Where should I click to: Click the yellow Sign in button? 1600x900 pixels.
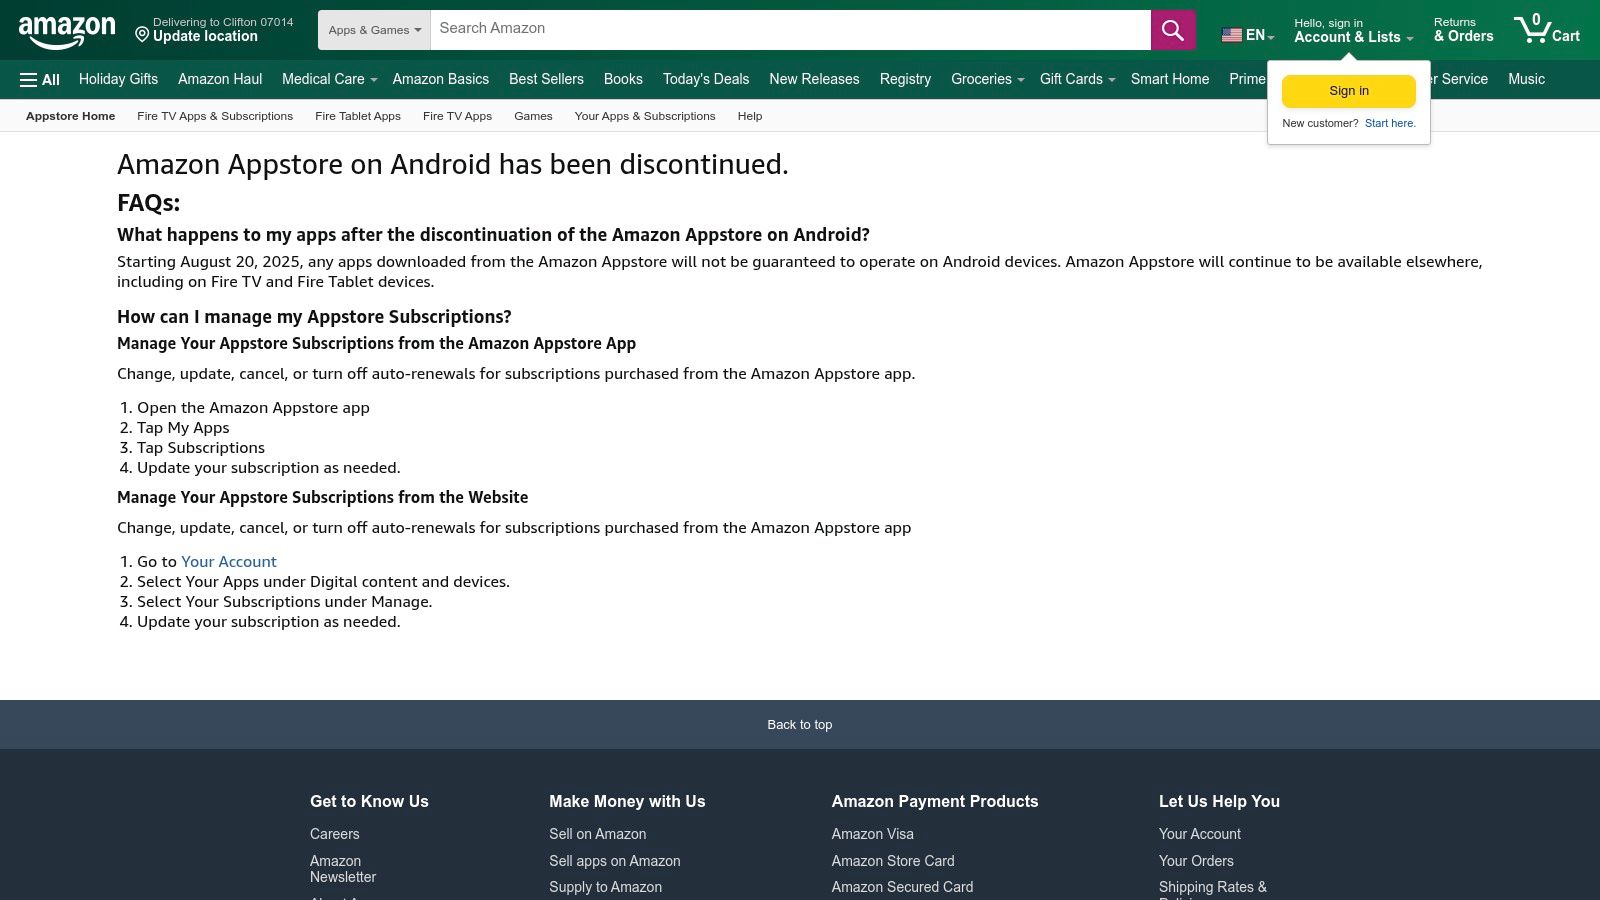[x=1348, y=90]
